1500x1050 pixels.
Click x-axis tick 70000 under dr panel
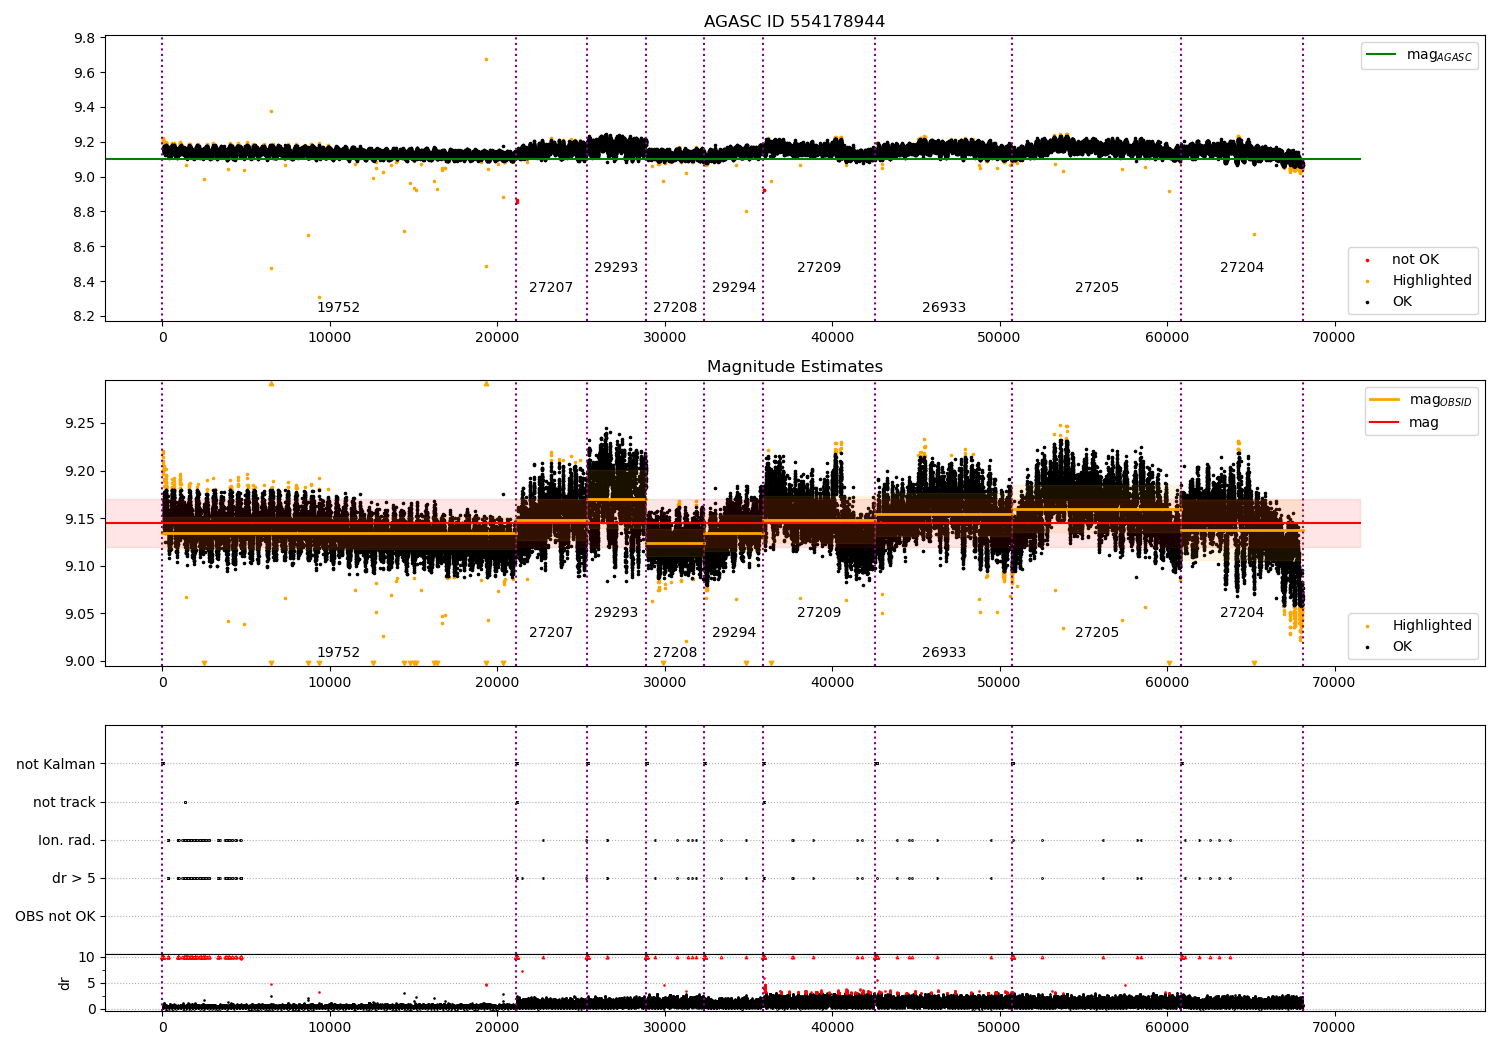point(1334,1027)
